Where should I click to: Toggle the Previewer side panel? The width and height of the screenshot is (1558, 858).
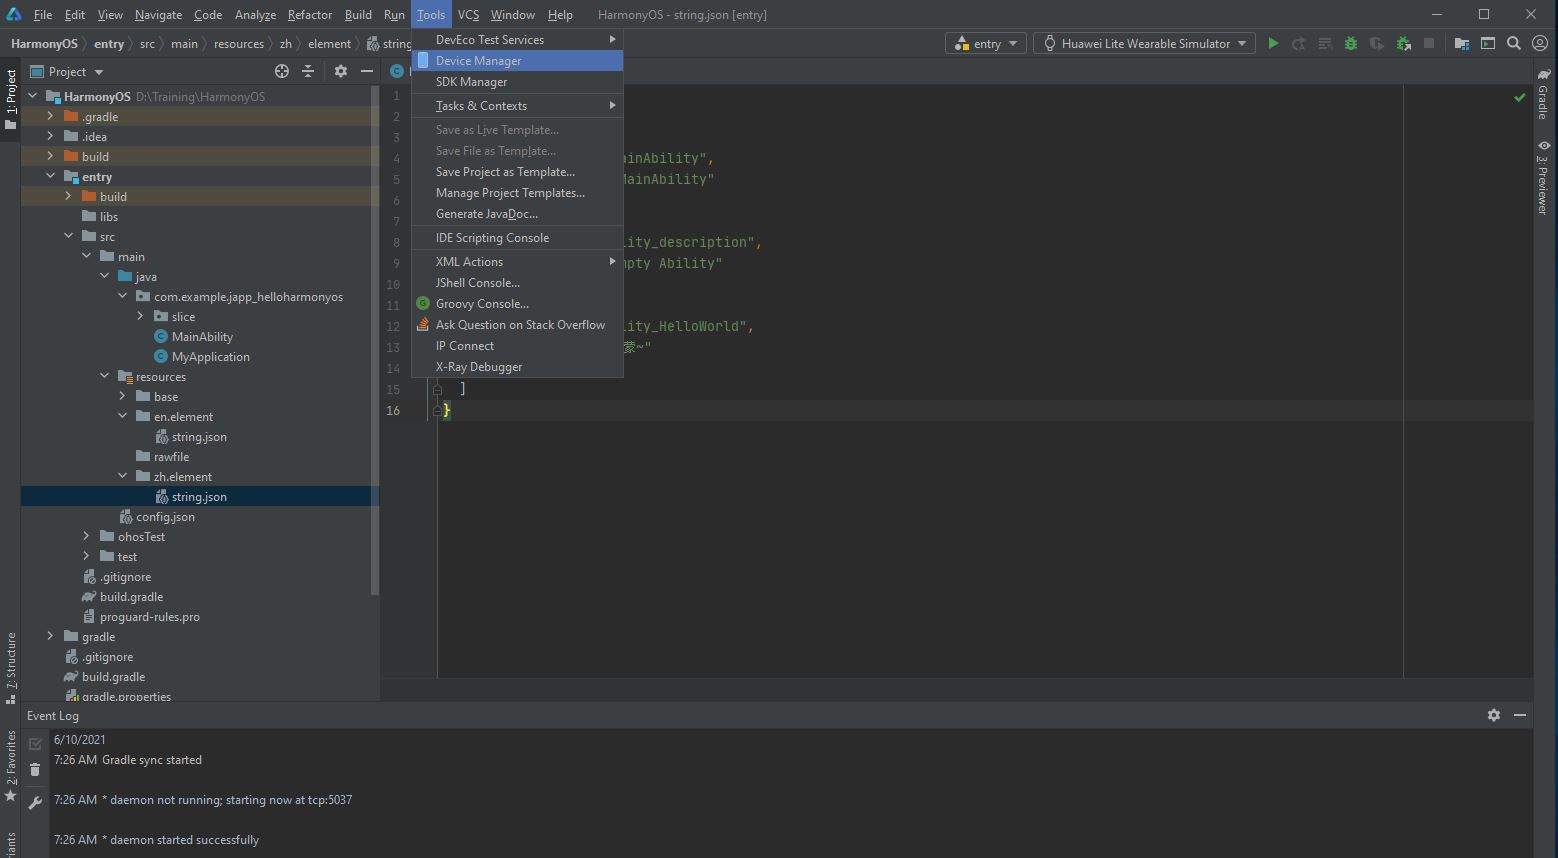(x=1543, y=178)
